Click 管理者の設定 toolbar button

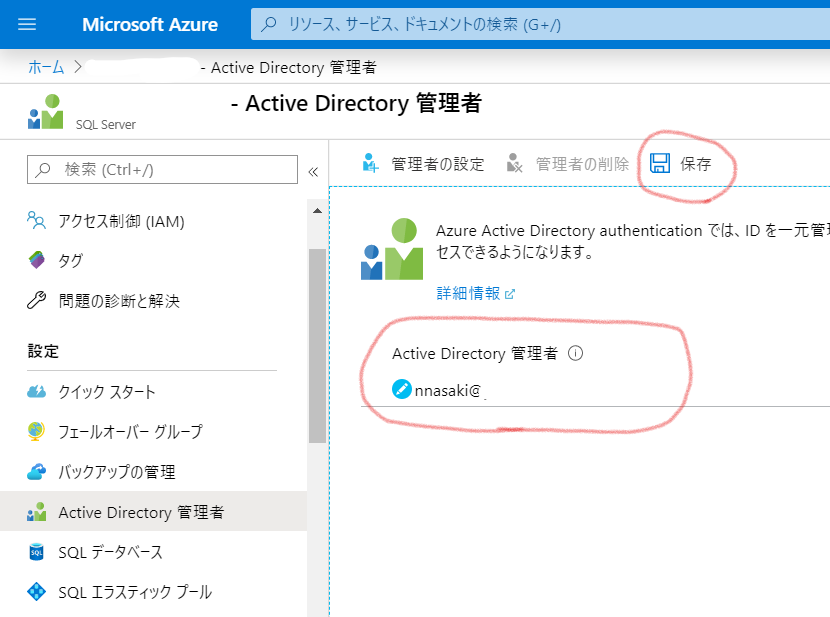(x=423, y=164)
